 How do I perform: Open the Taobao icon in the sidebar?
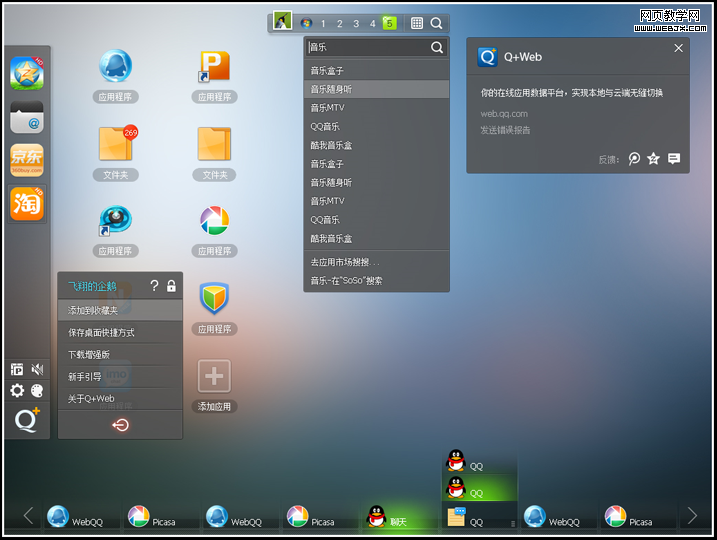(x=27, y=203)
